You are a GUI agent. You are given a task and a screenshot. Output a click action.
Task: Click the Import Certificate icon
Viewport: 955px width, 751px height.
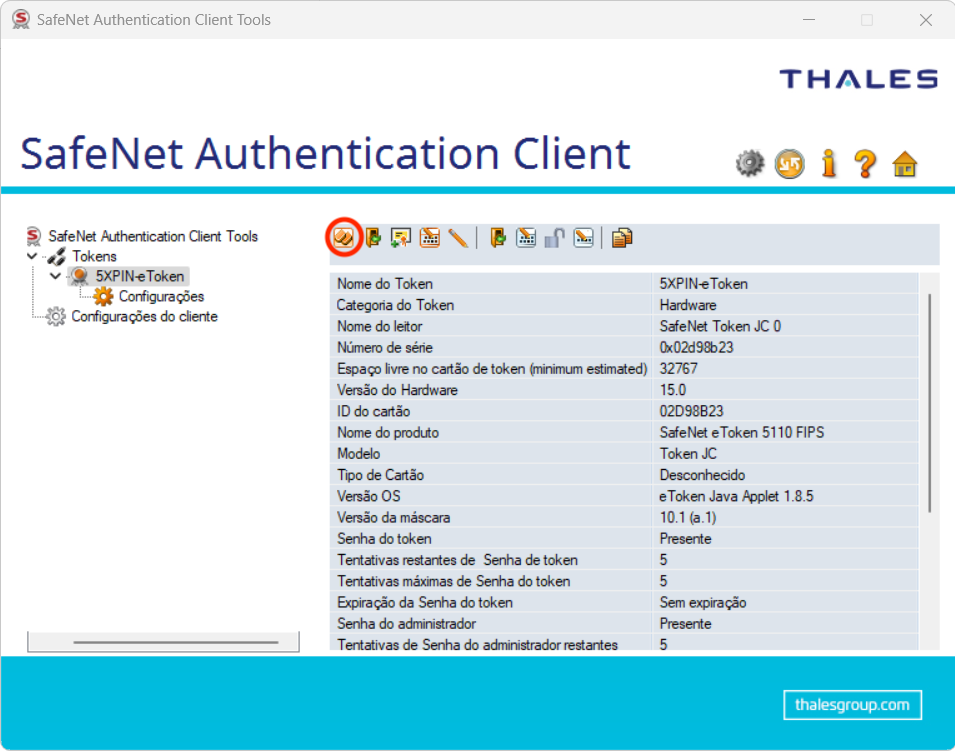click(x=401, y=237)
